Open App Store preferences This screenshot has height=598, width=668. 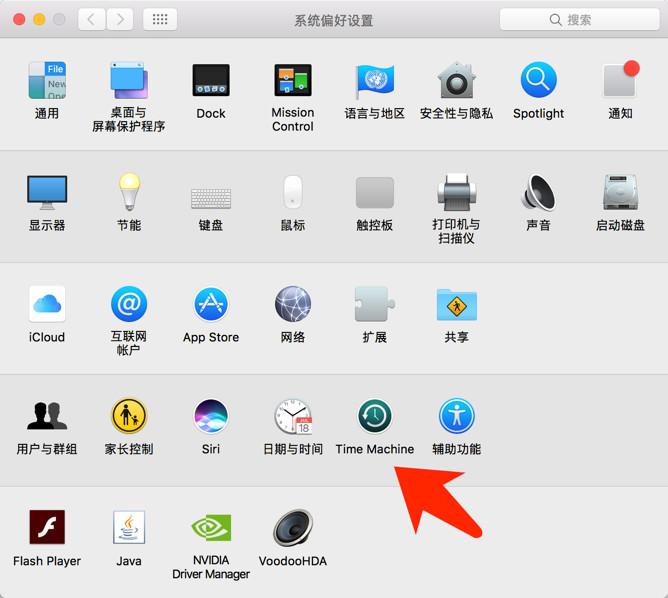[211, 304]
